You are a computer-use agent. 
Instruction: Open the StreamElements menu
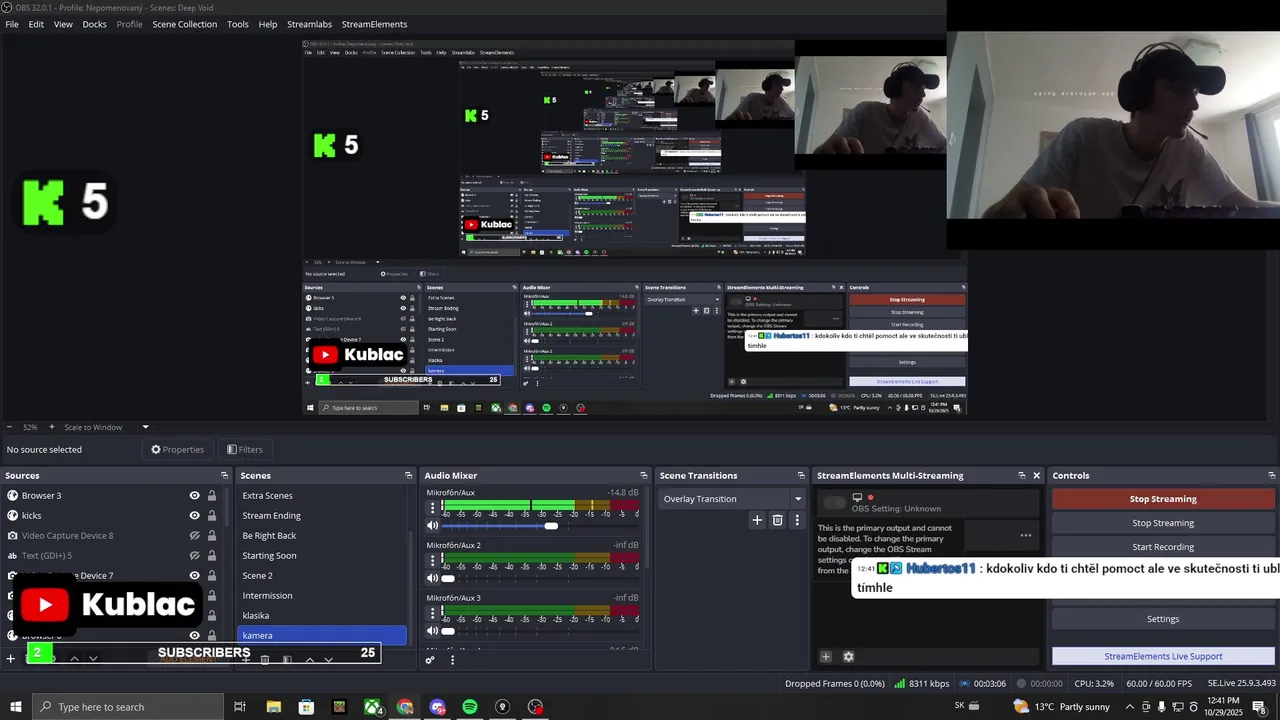(x=374, y=24)
